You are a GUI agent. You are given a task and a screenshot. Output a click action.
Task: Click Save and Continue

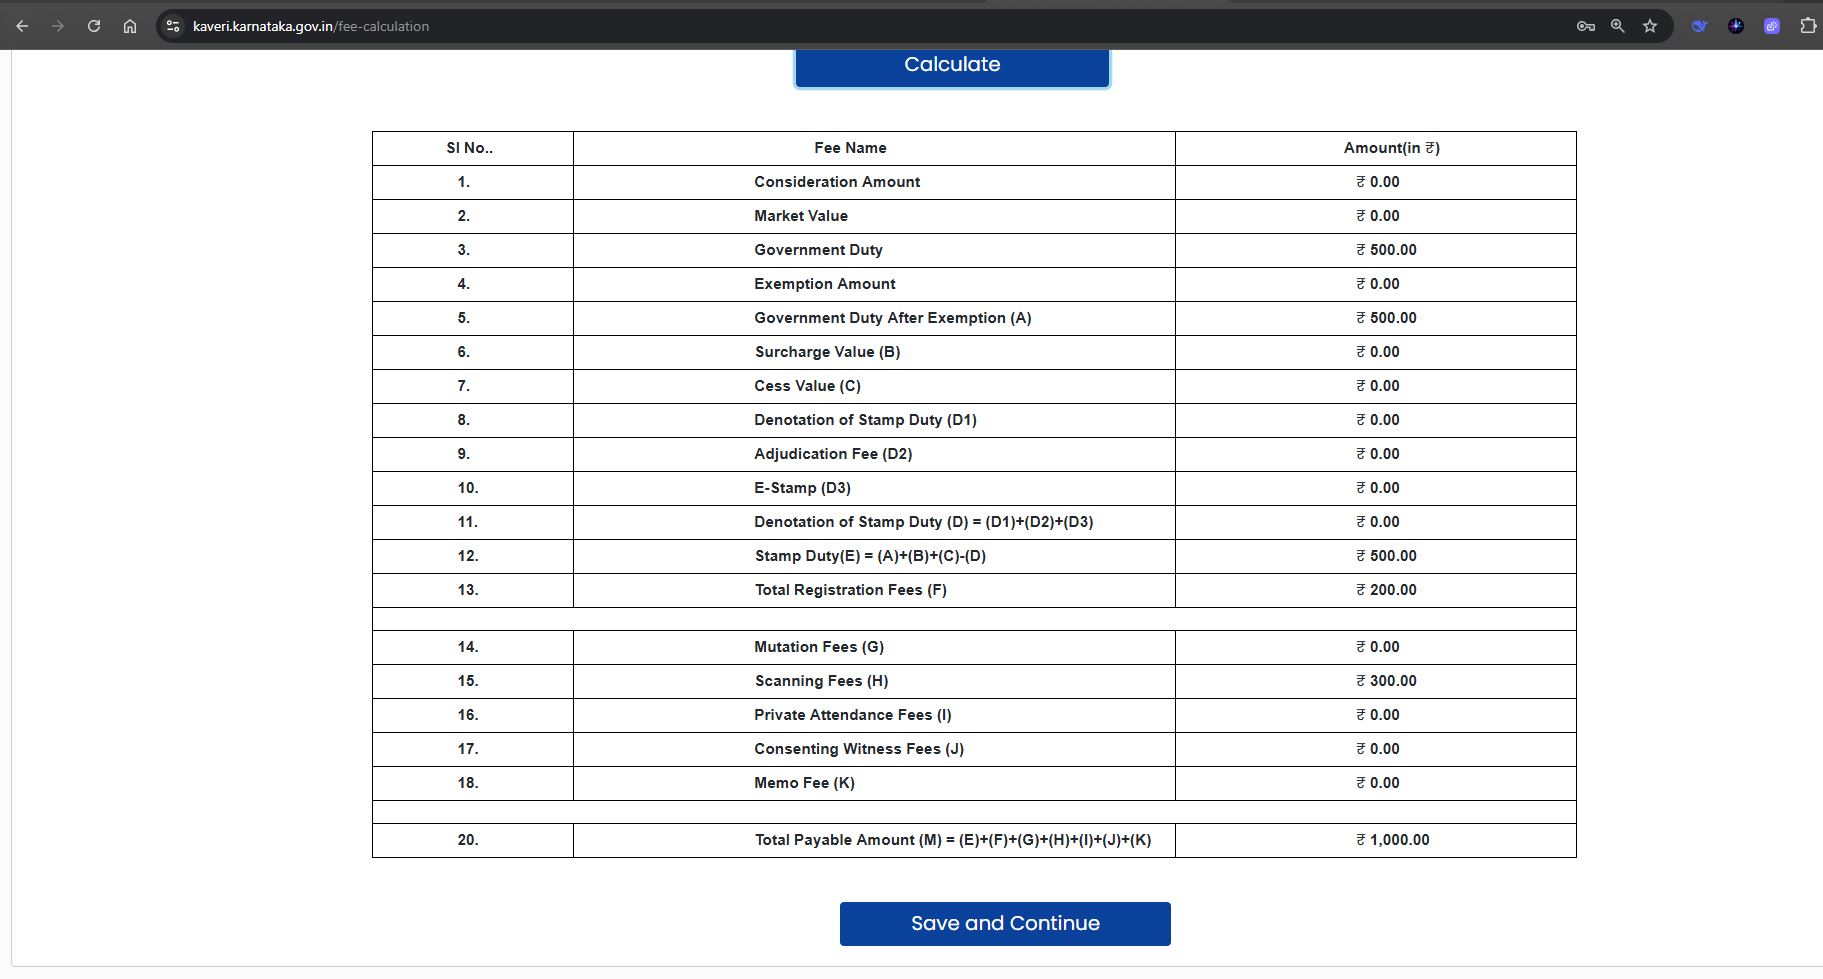(x=1004, y=923)
